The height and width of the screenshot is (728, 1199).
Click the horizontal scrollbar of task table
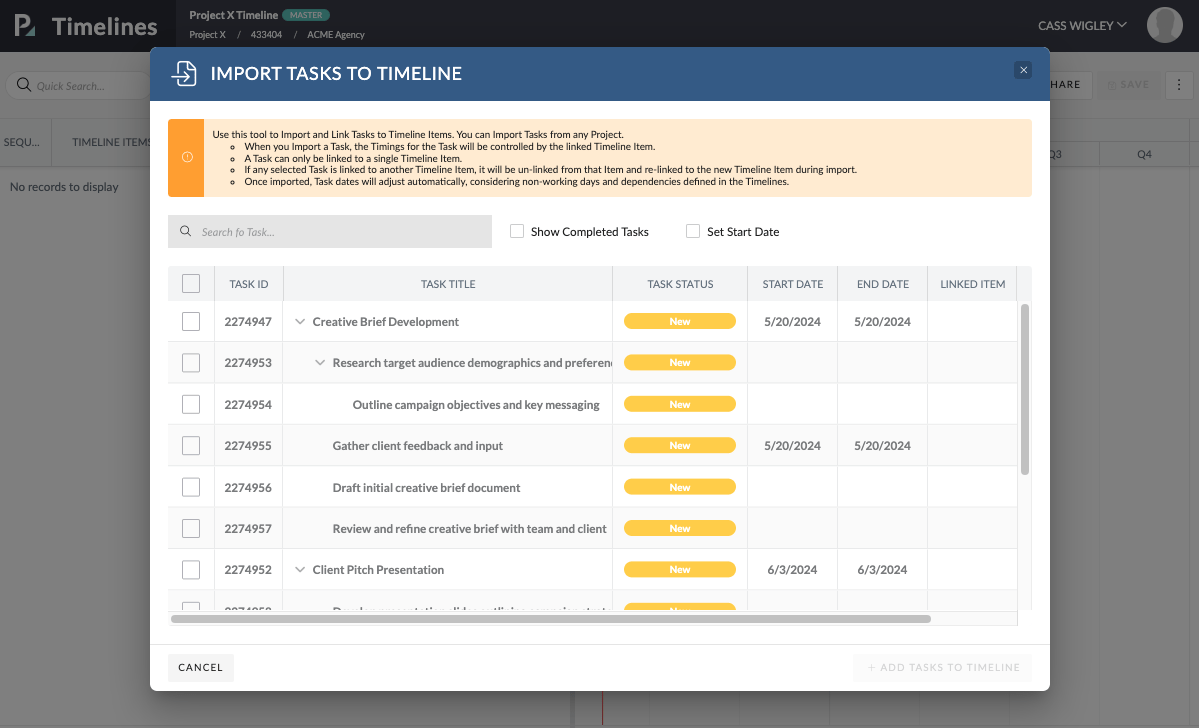[x=551, y=619]
